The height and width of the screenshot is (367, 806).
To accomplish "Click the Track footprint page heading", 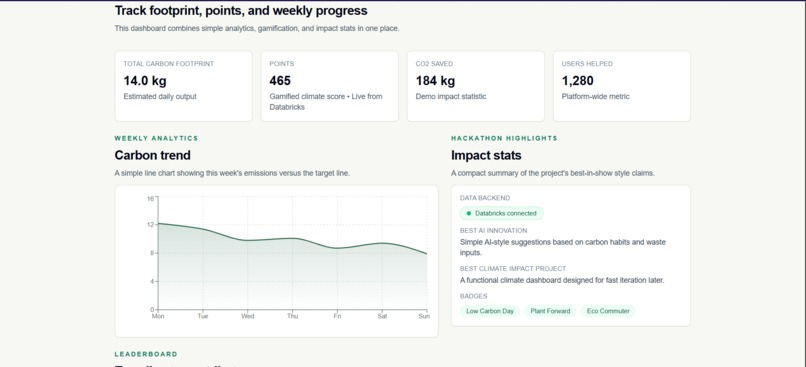I will [x=241, y=10].
